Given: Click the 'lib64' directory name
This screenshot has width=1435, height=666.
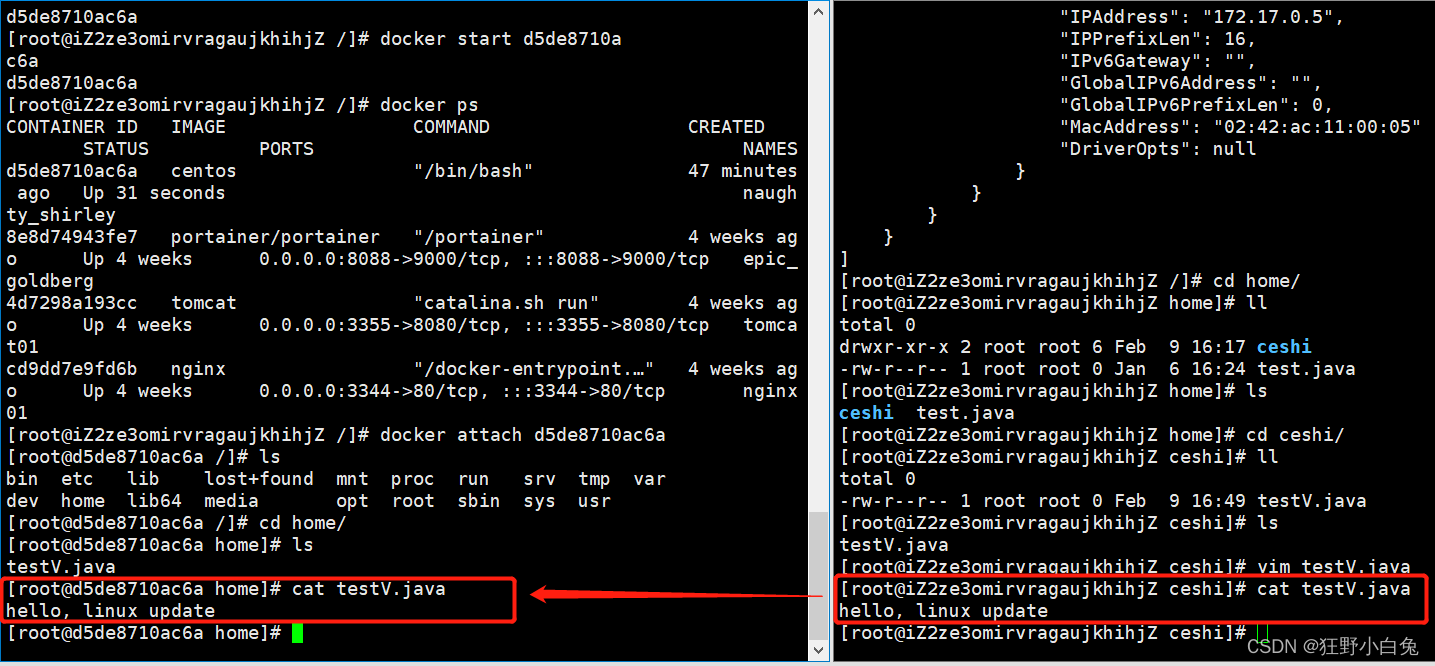Looking at the screenshot, I should [x=154, y=501].
